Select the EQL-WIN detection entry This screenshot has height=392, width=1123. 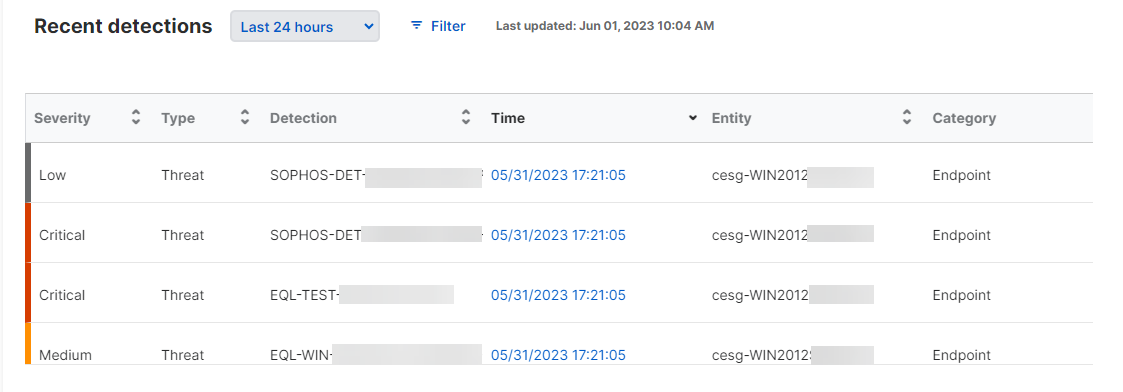pyautogui.click(x=376, y=355)
